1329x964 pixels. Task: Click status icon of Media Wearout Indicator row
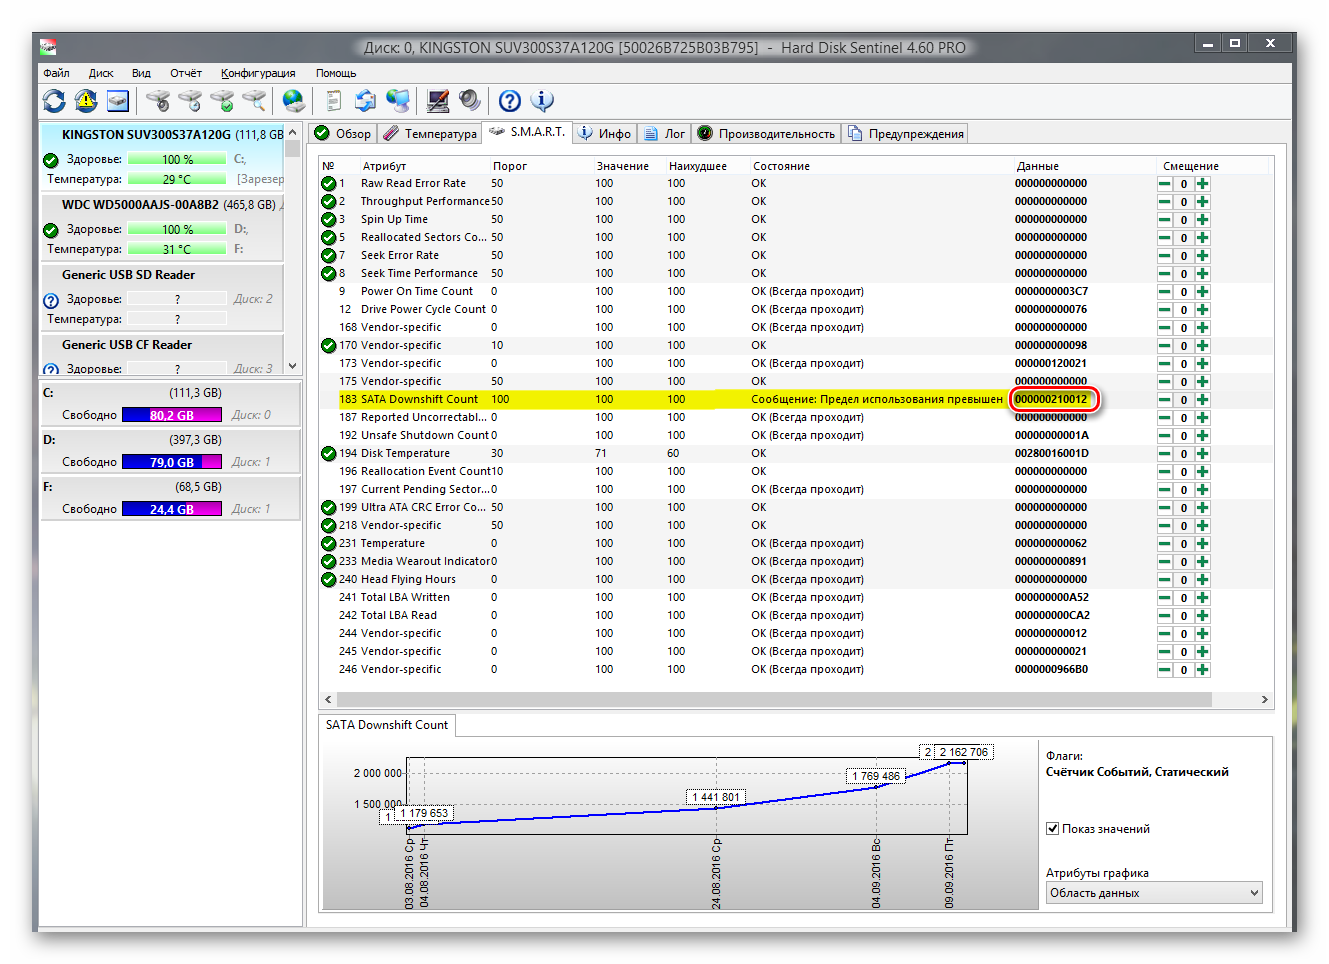[x=328, y=562]
